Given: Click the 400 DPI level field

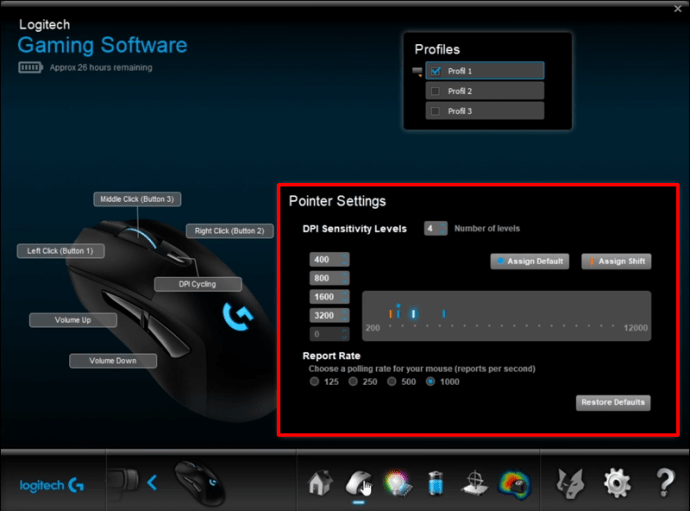Looking at the screenshot, I should [x=330, y=259].
